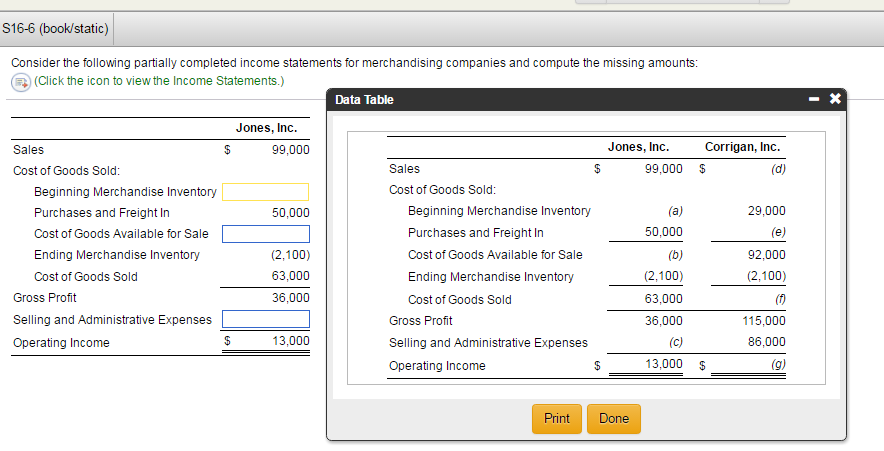Click the Jones, Inc. header in Data Table
The width and height of the screenshot is (884, 451).
[638, 147]
